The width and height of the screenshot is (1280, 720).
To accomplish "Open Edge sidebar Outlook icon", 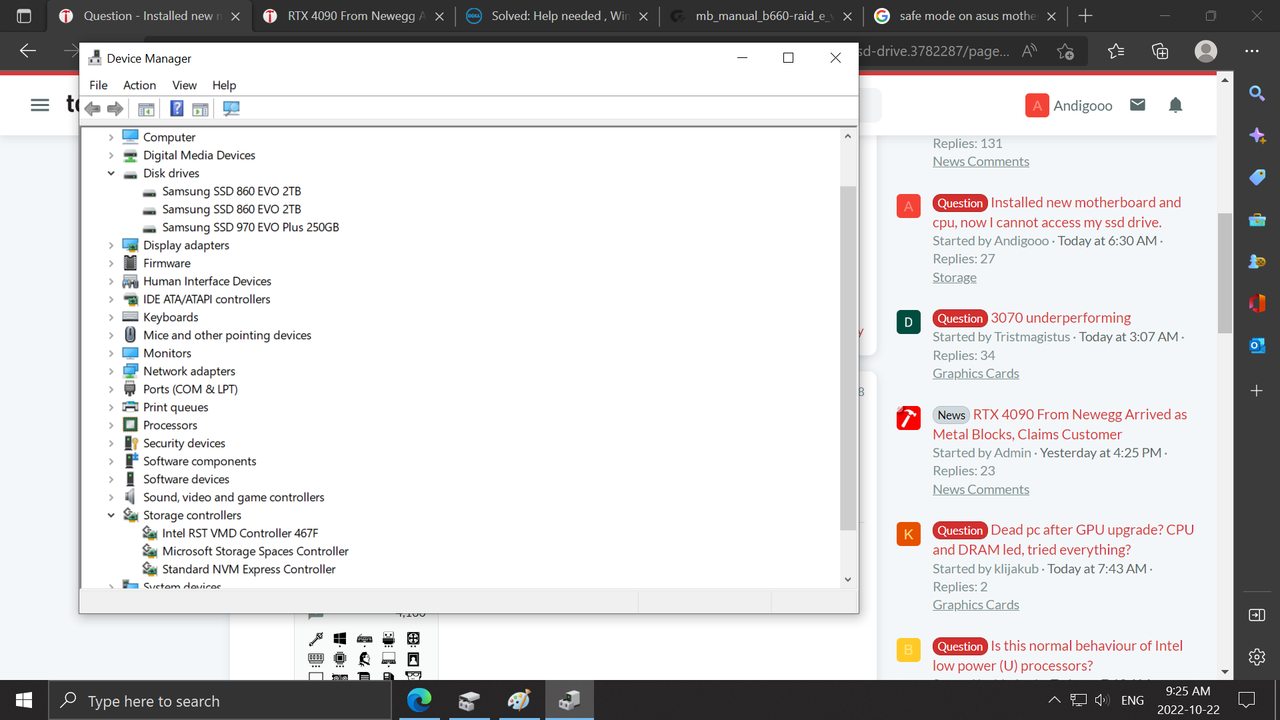I will coord(1257,346).
